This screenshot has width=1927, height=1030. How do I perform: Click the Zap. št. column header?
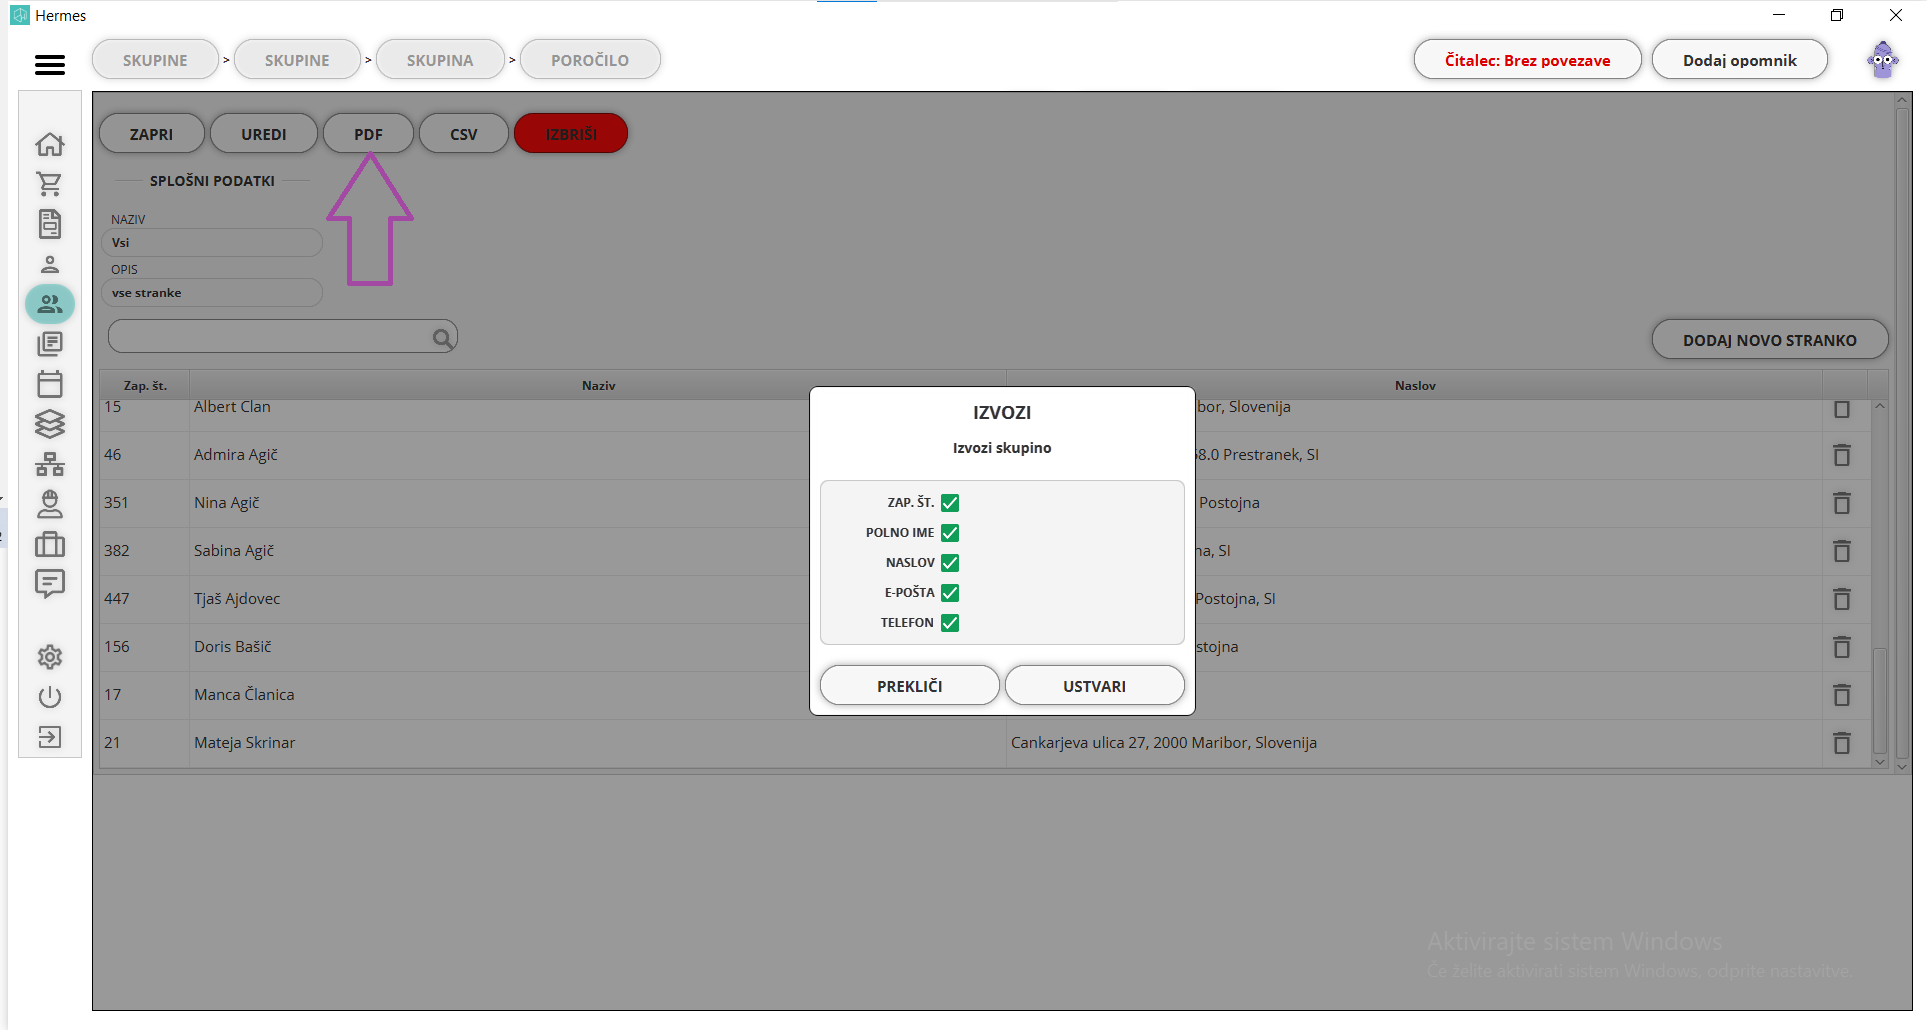click(x=145, y=386)
